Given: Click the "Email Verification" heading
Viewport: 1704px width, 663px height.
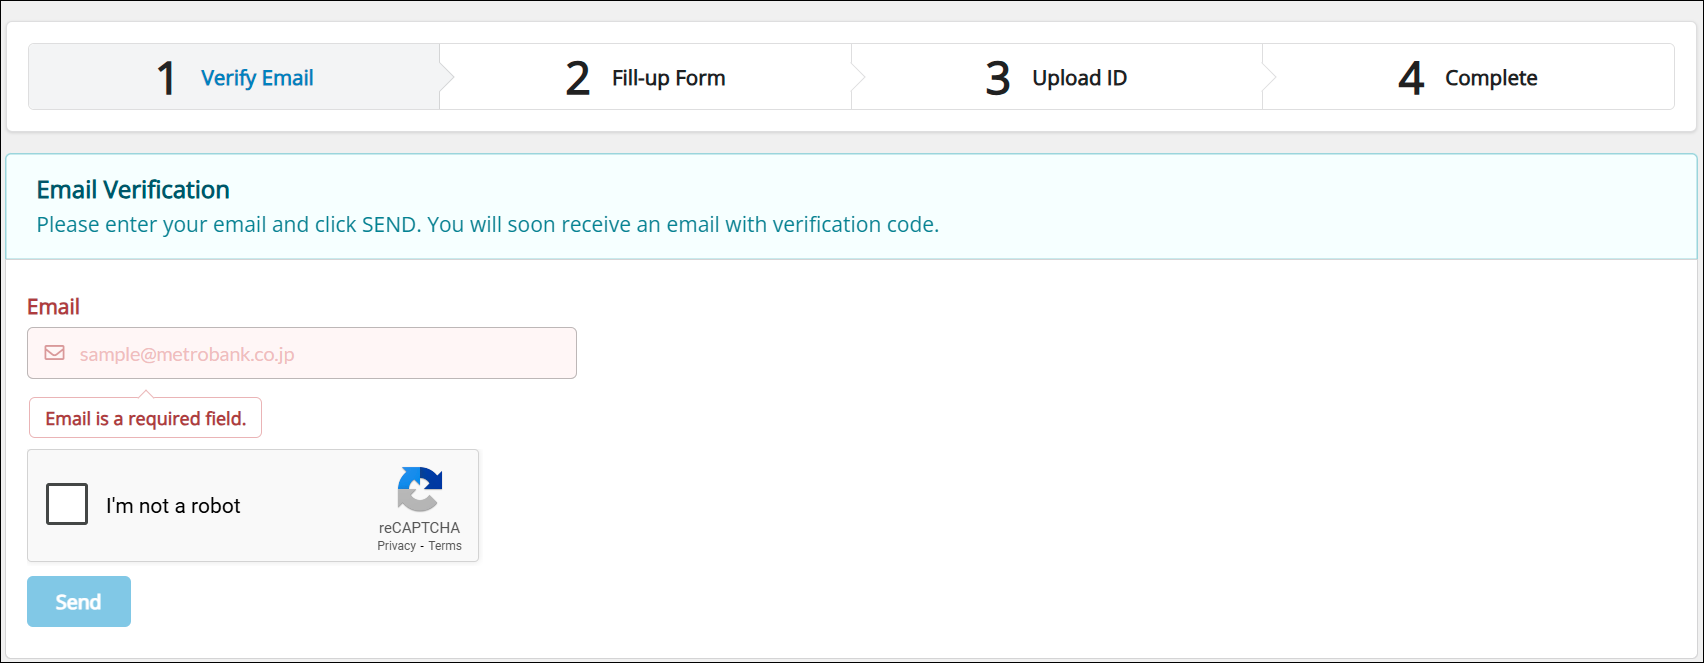Looking at the screenshot, I should [x=133, y=190].
